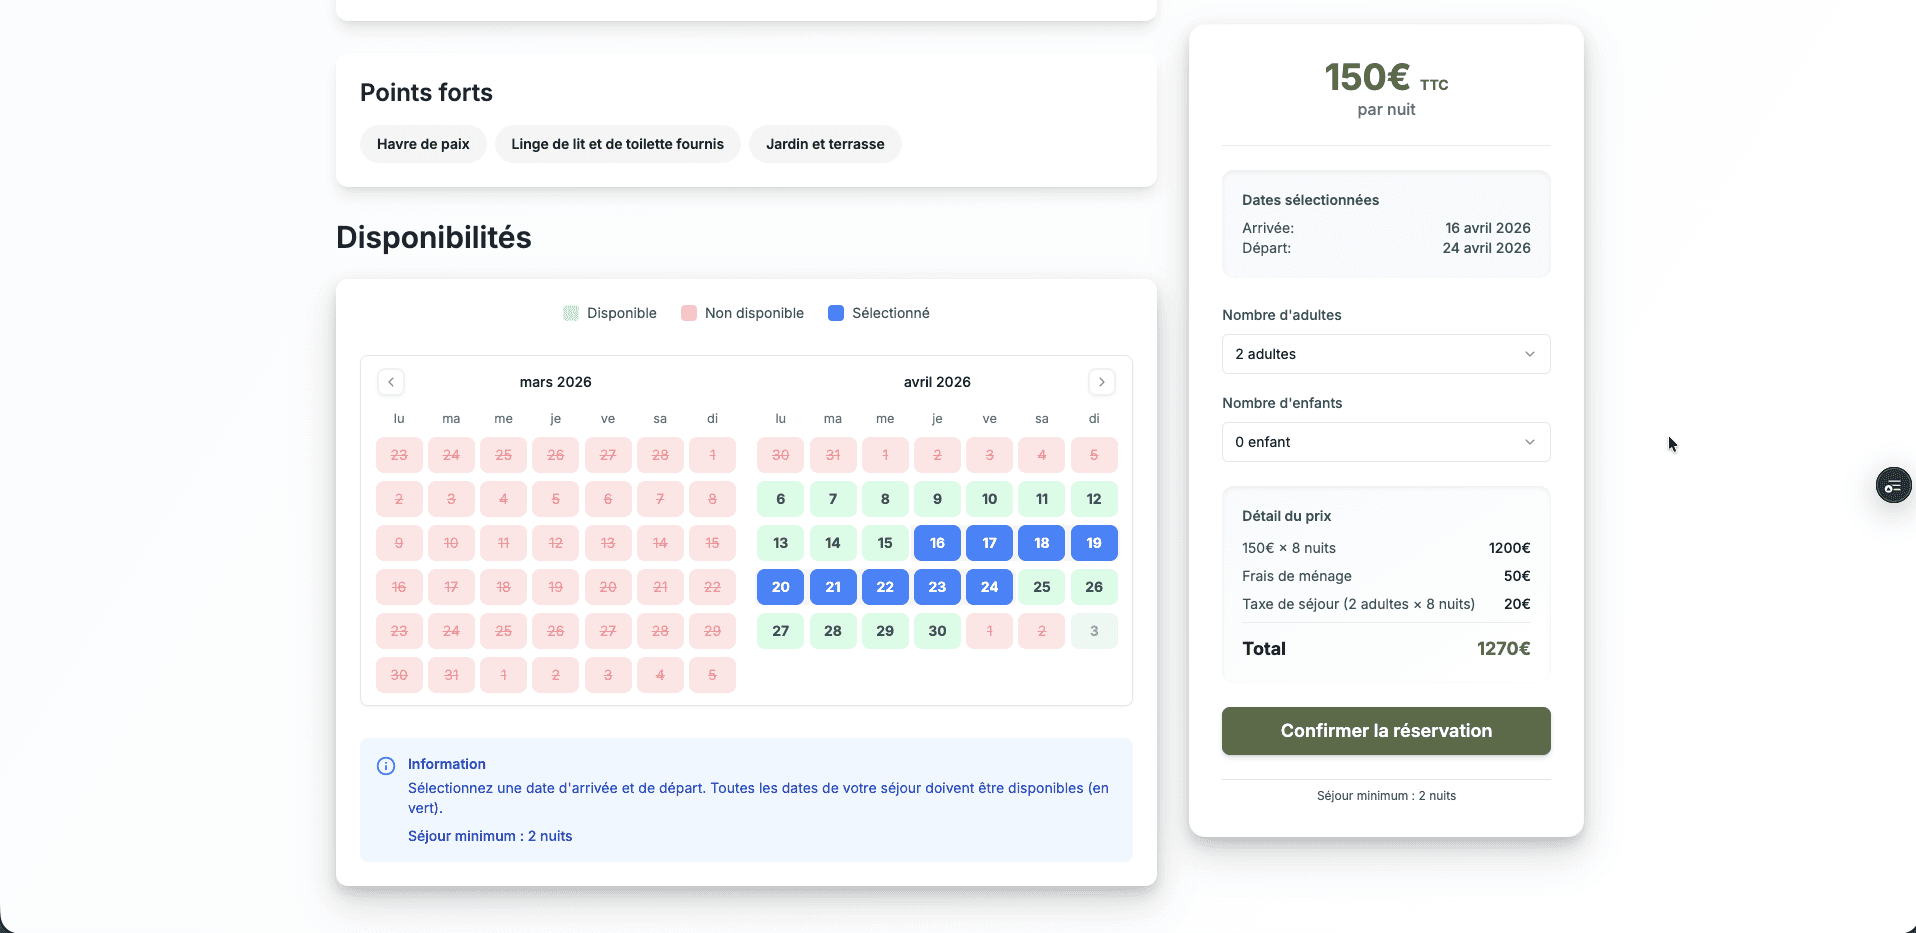Go to next month in calendar

pos(1101,382)
